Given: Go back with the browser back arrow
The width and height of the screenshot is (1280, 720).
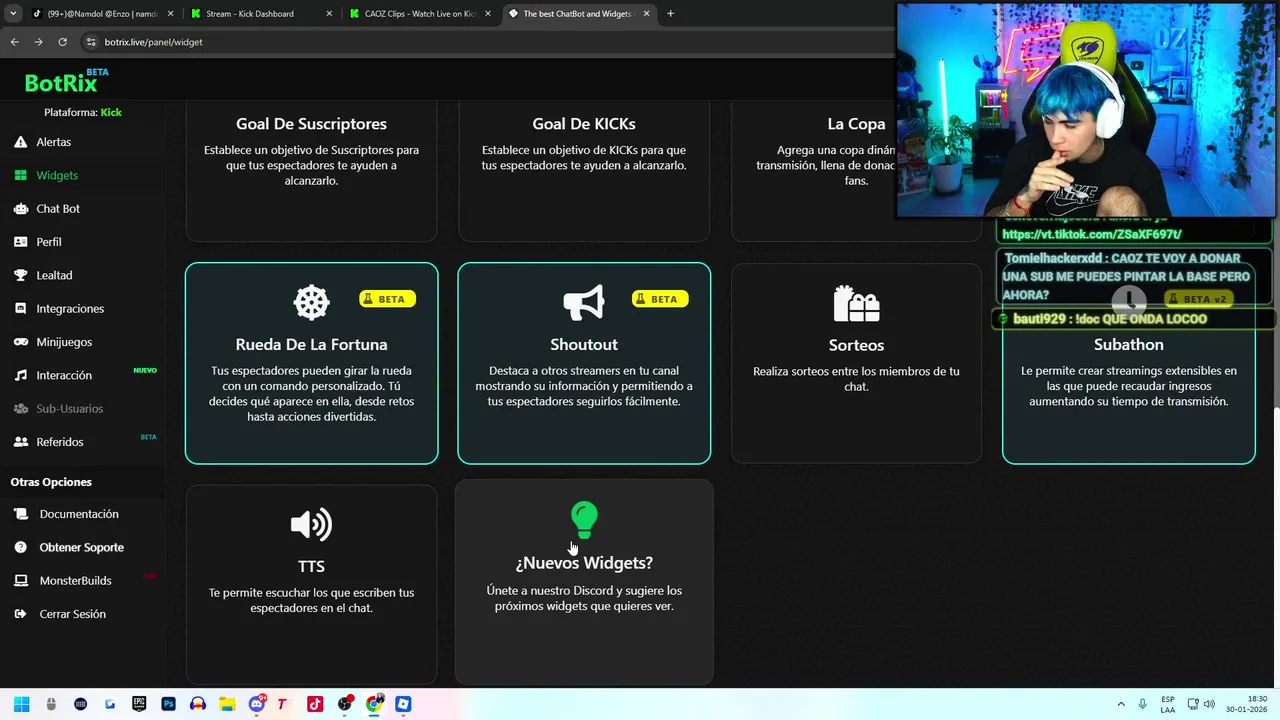Looking at the screenshot, I should click(14, 42).
